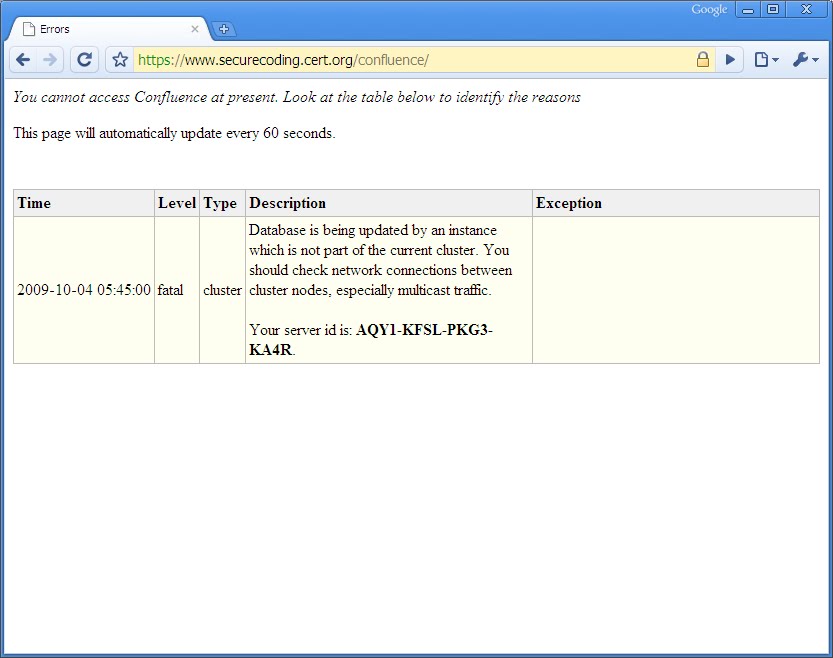833x658 pixels.
Task: Minimize the Chrome window
Action: pyautogui.click(x=748, y=10)
